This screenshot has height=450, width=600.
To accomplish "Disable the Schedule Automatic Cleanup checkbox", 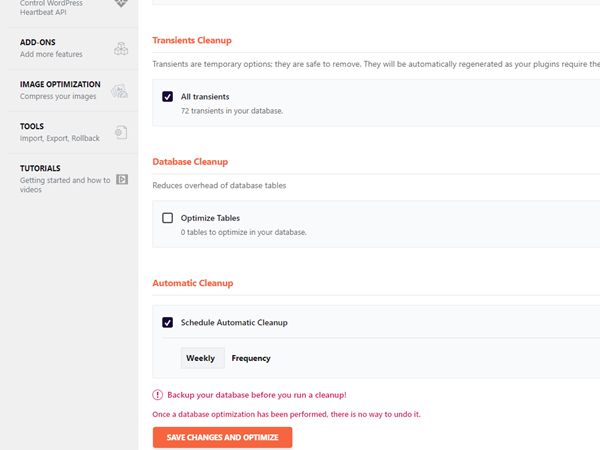I will (167, 323).
